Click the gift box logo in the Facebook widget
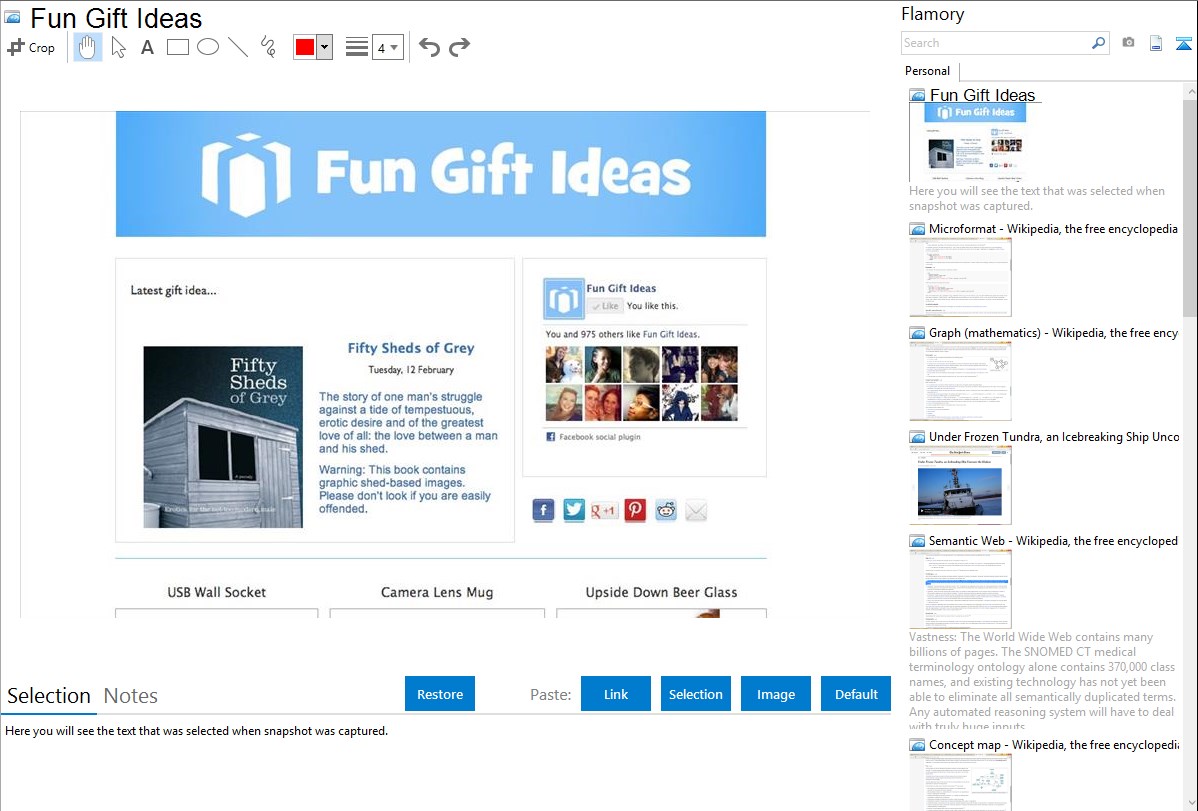Viewport: 1198px width, 811px height. [x=564, y=298]
